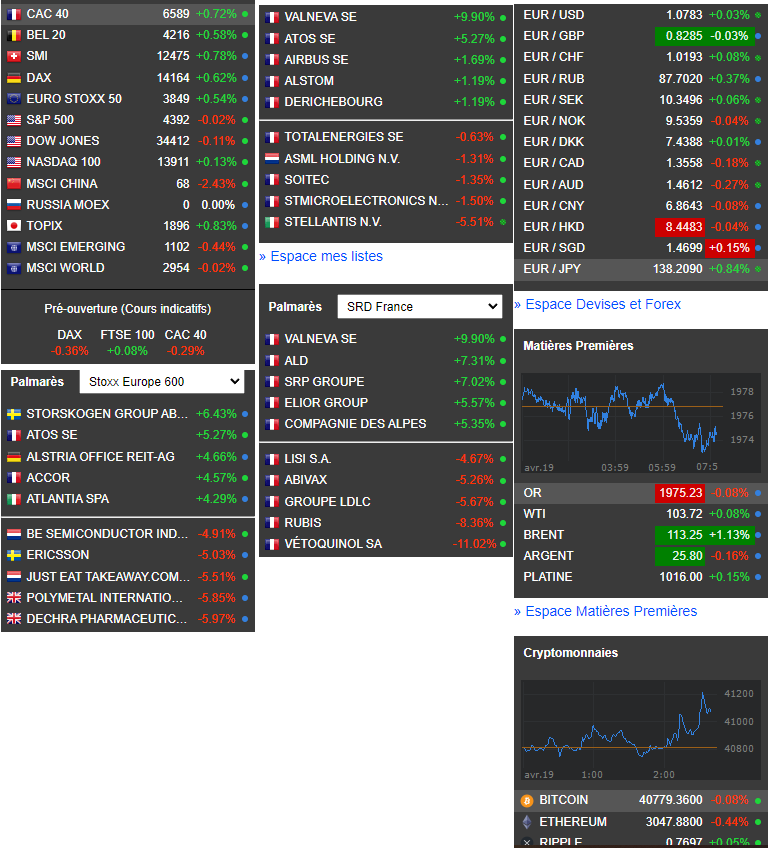This screenshot has width=772, height=852.
Task: Select ALSTRIA OFFICE REIT-AG stock
Action: pos(128,457)
